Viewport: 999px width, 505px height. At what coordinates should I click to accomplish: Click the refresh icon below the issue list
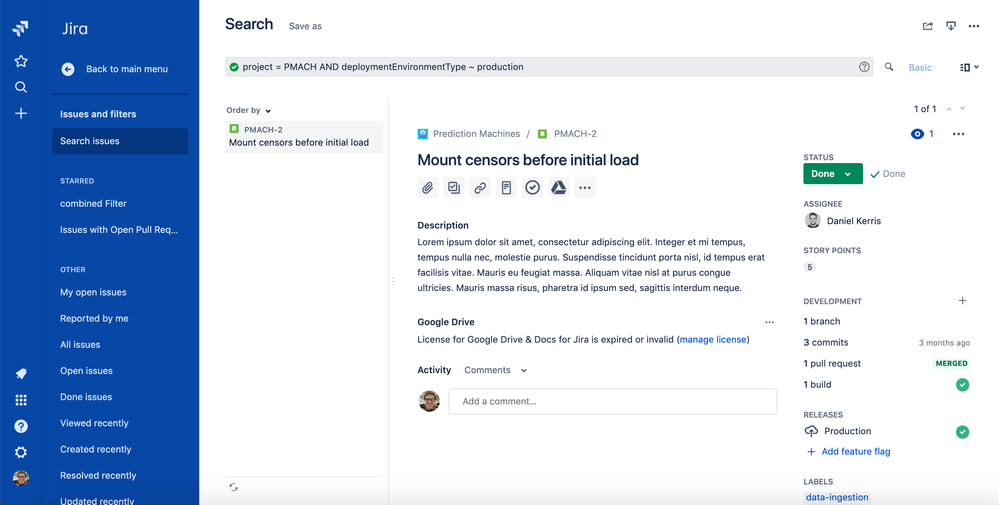pyautogui.click(x=234, y=487)
